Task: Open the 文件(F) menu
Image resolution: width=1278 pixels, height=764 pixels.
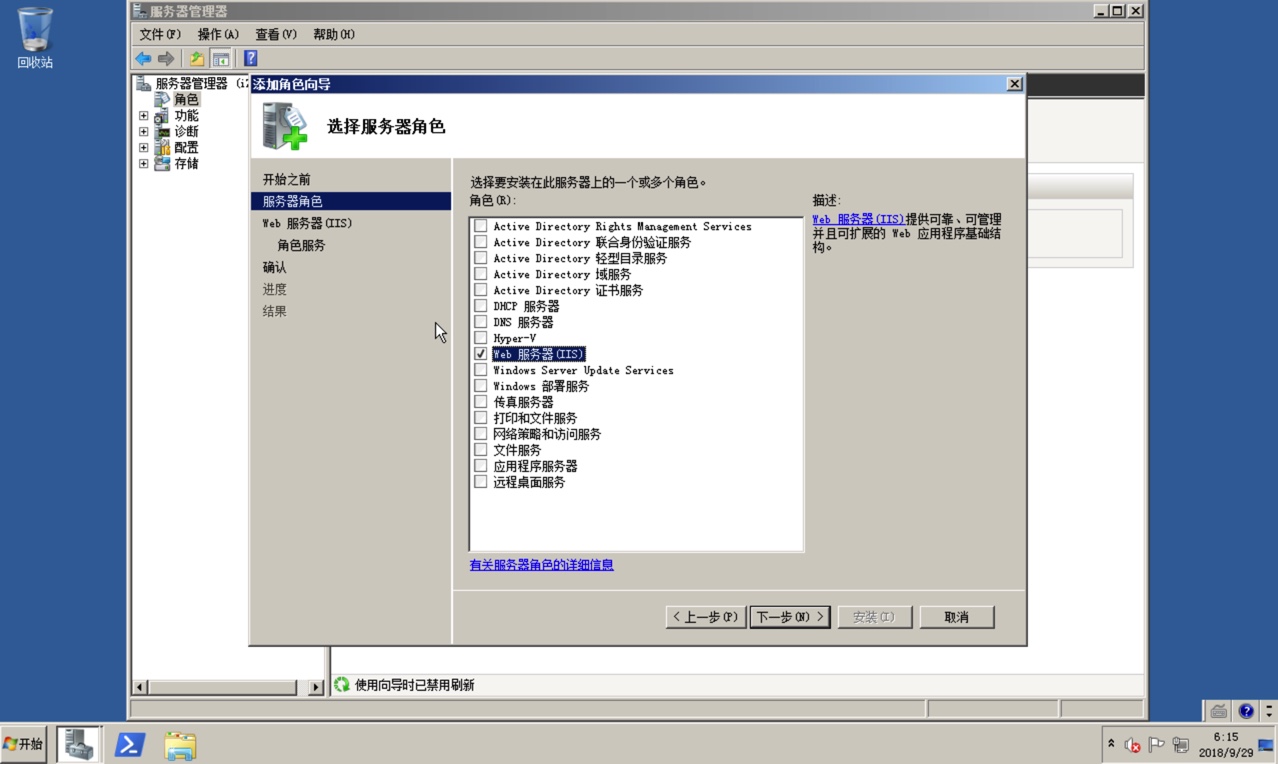Action: coord(160,34)
